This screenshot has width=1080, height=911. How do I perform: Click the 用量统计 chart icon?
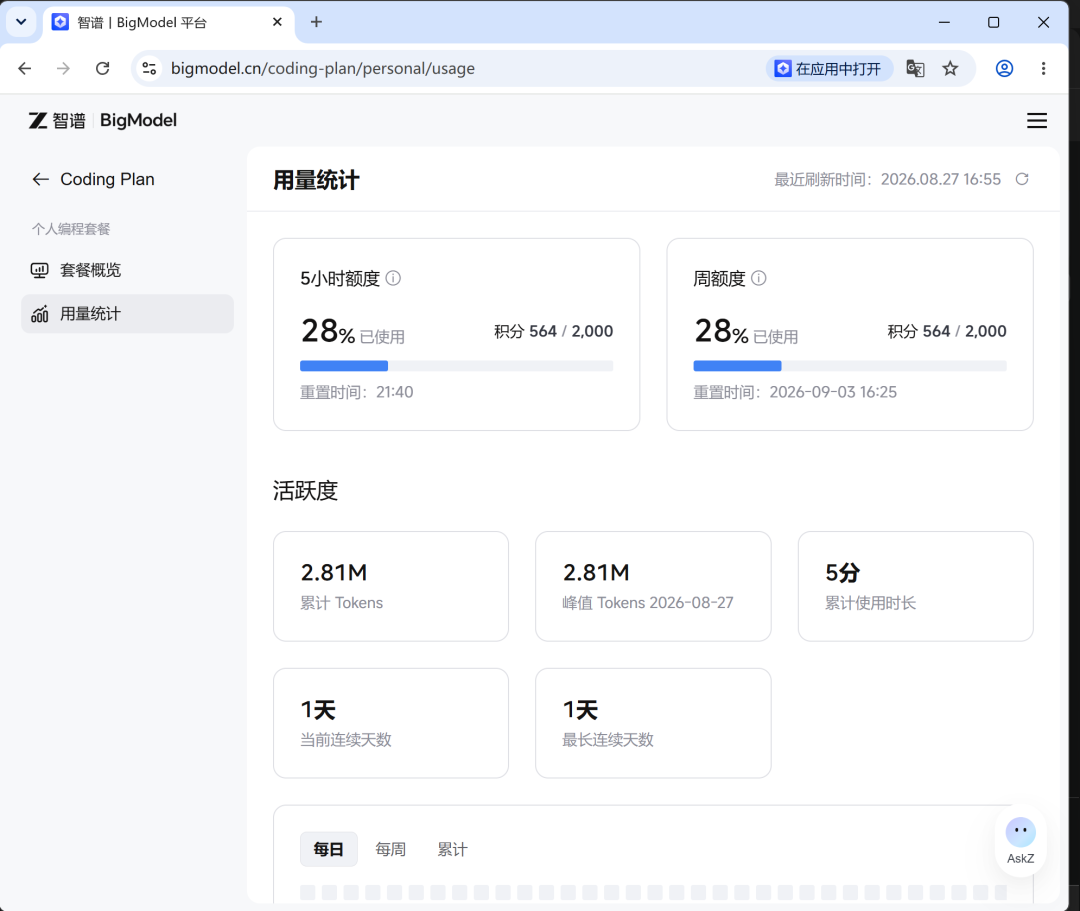point(39,314)
